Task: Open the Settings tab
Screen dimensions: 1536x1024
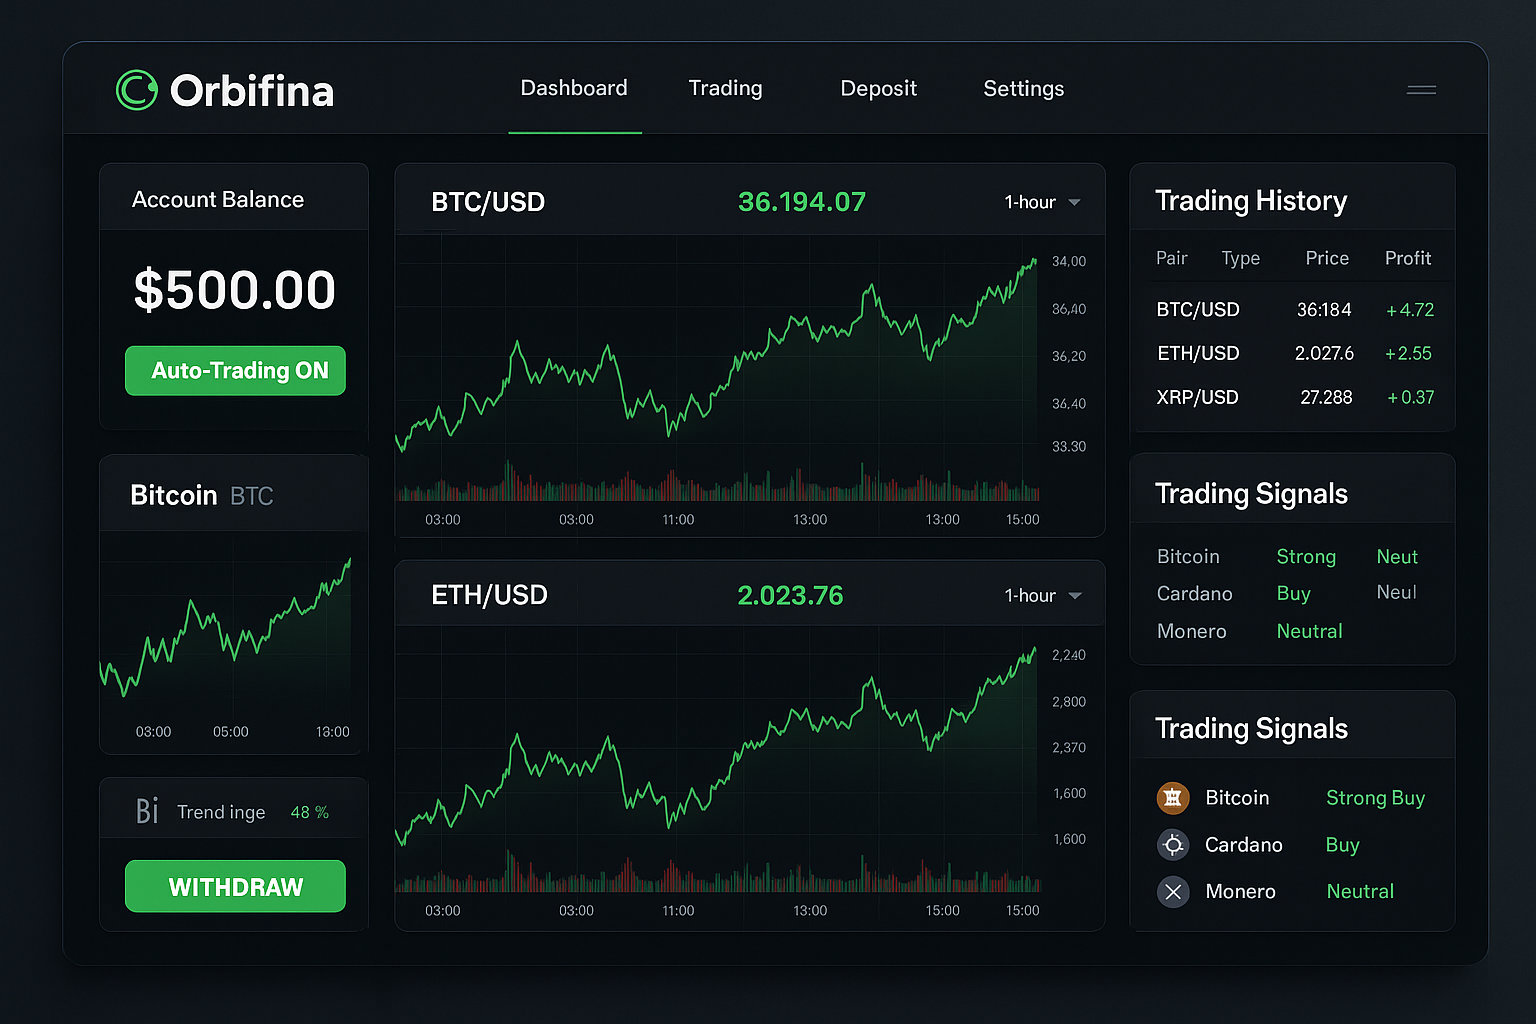Action: coord(1023,89)
